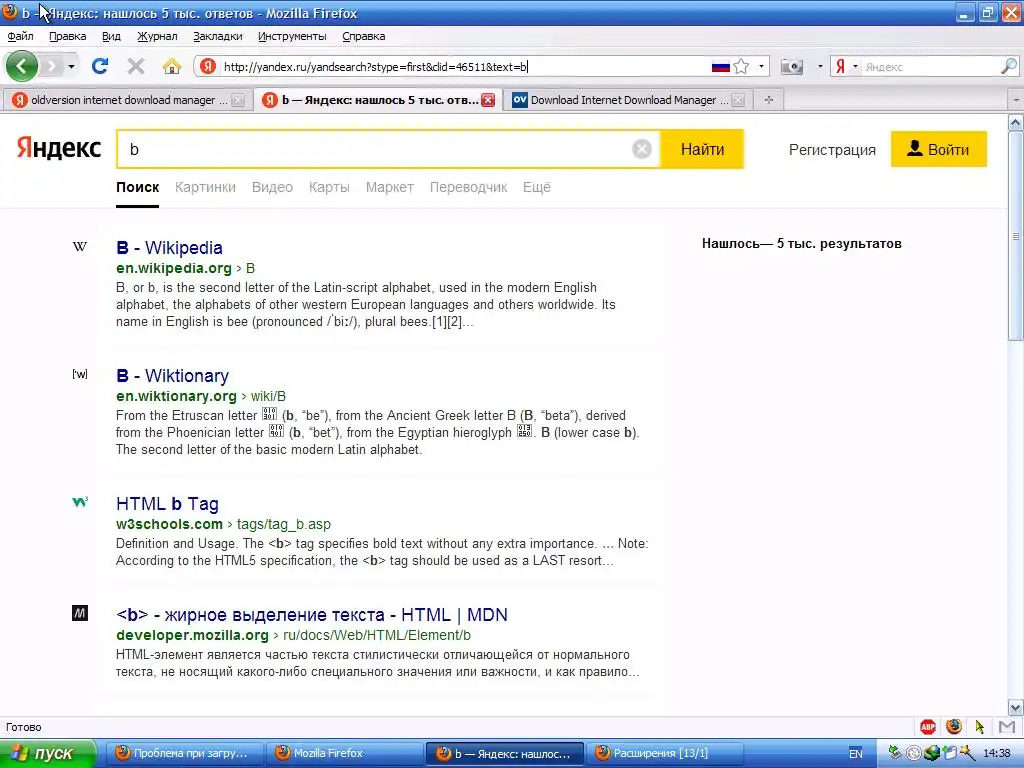
Task: Click the magnifier in the browser search box
Action: (x=1009, y=66)
